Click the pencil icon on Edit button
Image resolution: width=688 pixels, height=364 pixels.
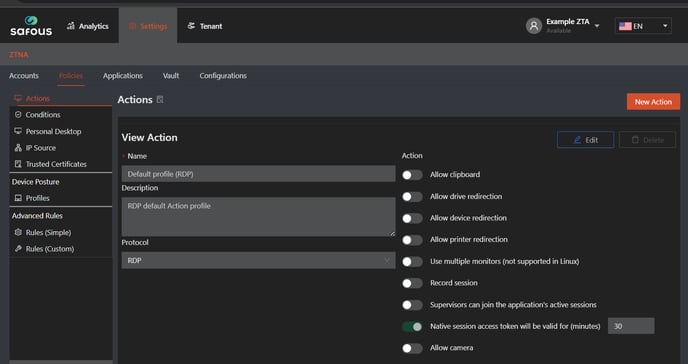pyautogui.click(x=577, y=140)
